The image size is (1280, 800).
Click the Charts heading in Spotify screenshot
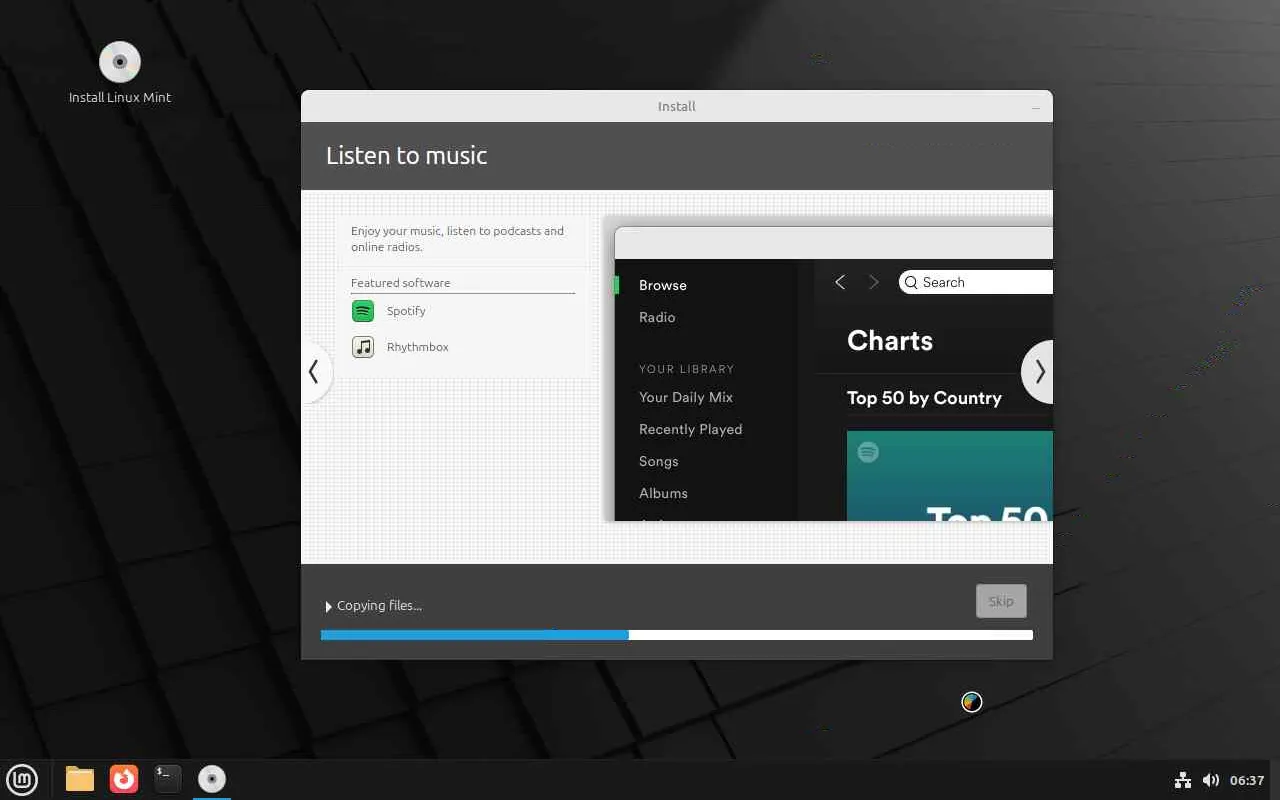coord(890,341)
